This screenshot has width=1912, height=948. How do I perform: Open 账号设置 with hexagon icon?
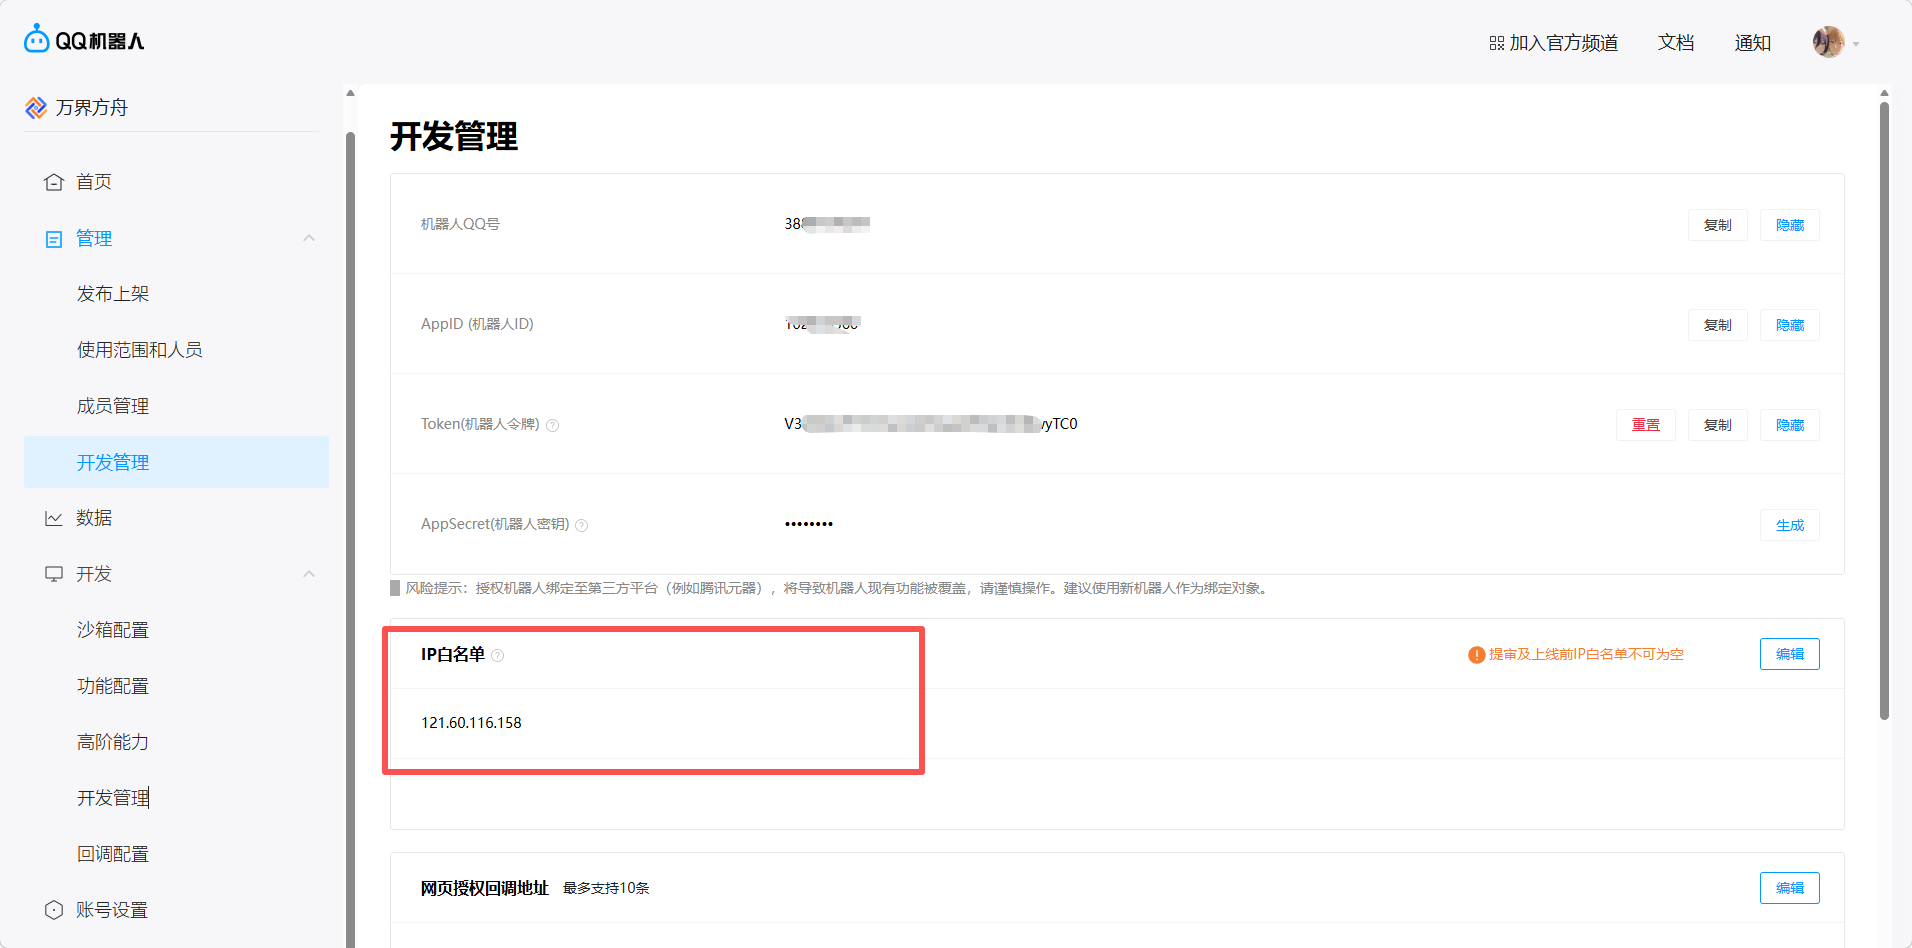54,910
